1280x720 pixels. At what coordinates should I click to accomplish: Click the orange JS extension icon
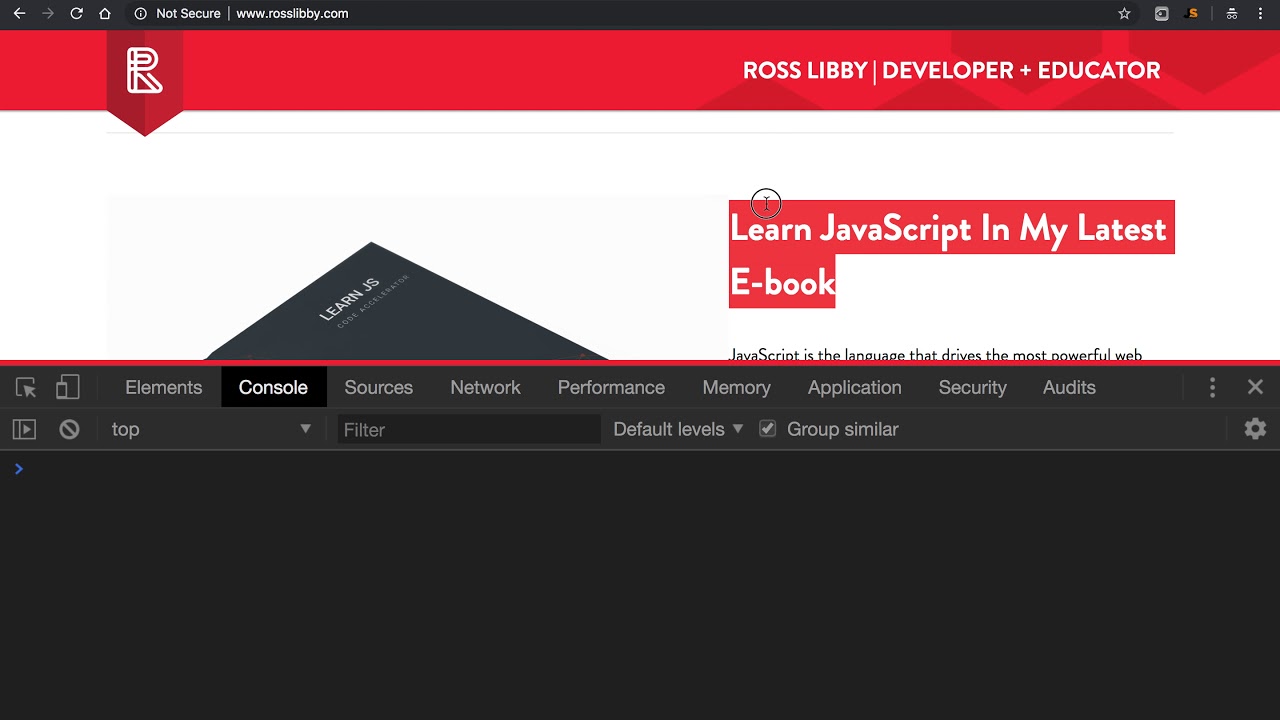pyautogui.click(x=1191, y=14)
